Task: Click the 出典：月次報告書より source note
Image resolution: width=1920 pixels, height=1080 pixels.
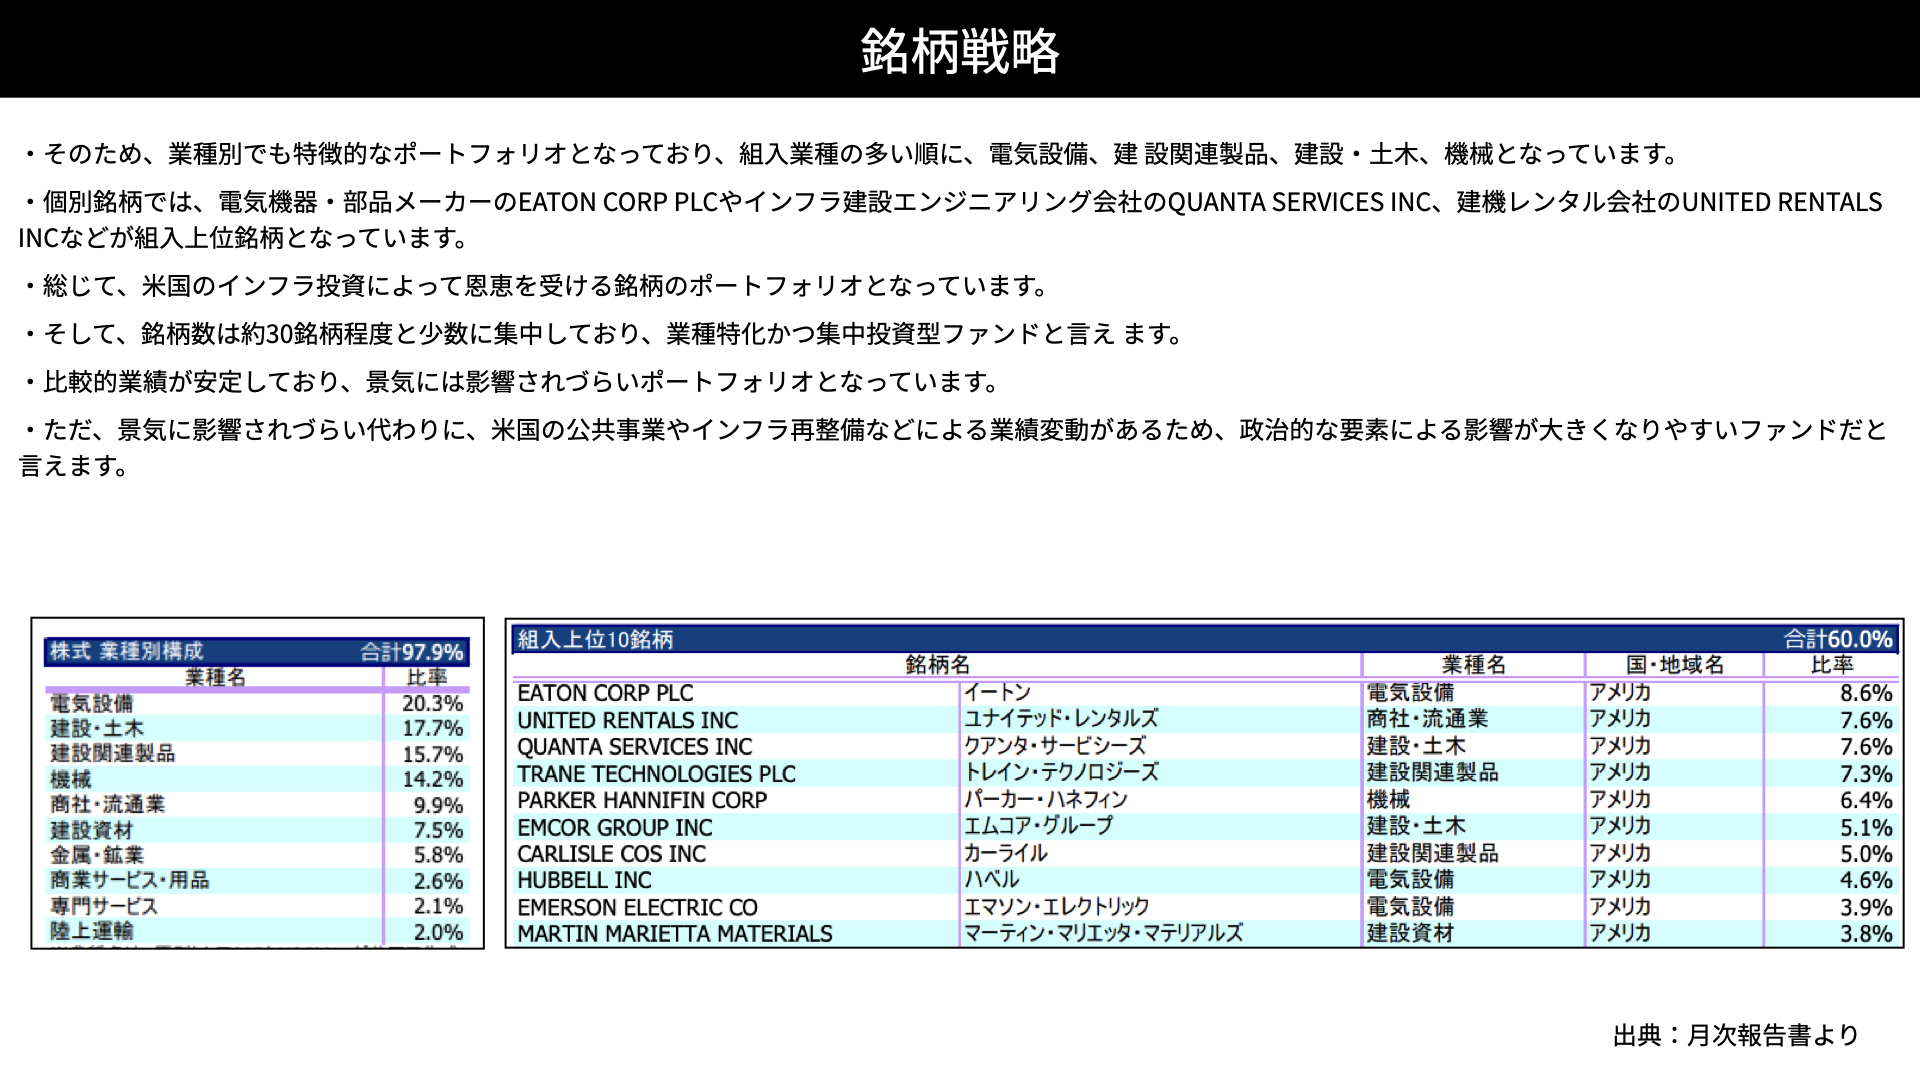Action: tap(1736, 1035)
